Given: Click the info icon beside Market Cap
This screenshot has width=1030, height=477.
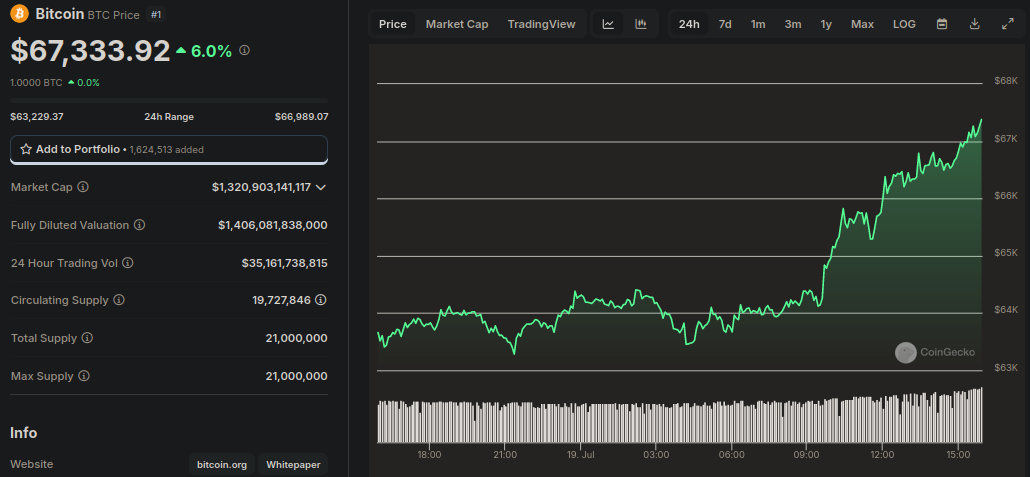Looking at the screenshot, I should pos(83,187).
